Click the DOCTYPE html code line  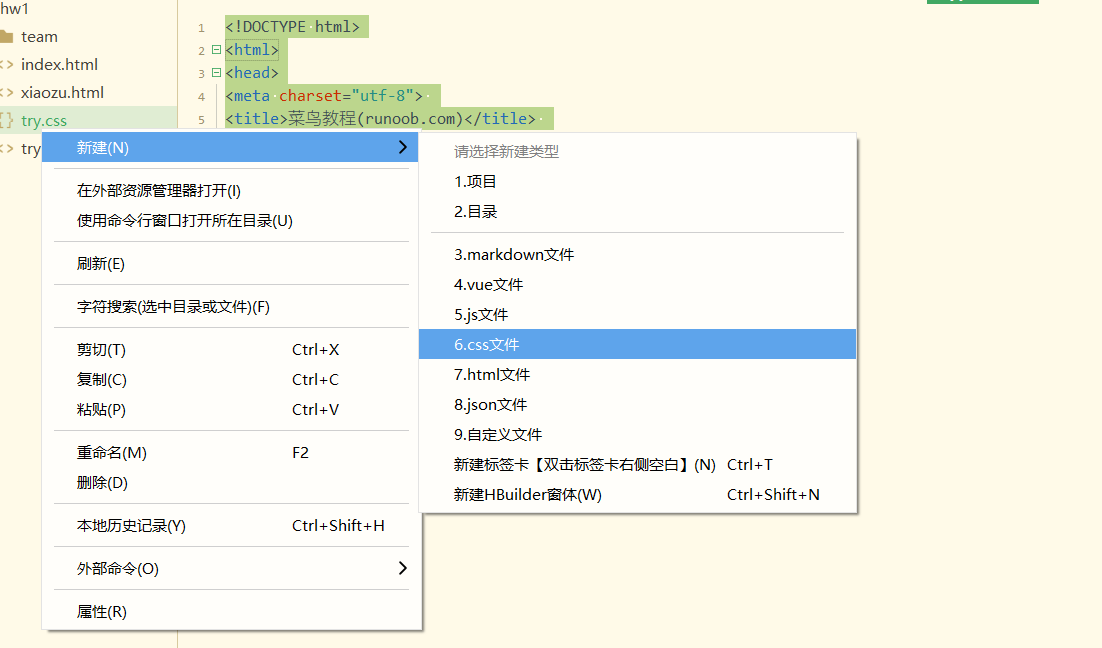[x=292, y=27]
